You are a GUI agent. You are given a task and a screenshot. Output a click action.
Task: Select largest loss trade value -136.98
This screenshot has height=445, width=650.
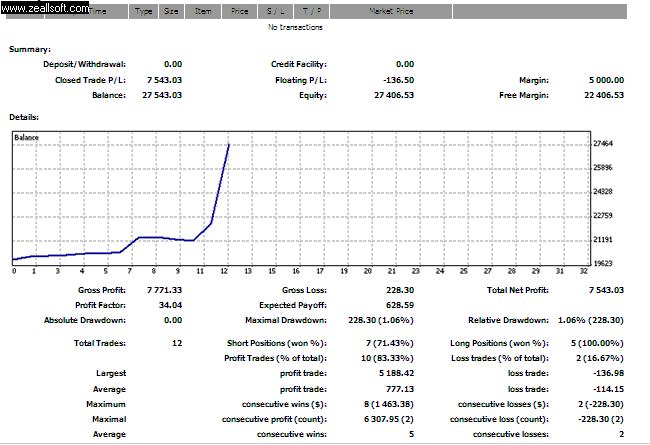click(x=608, y=373)
